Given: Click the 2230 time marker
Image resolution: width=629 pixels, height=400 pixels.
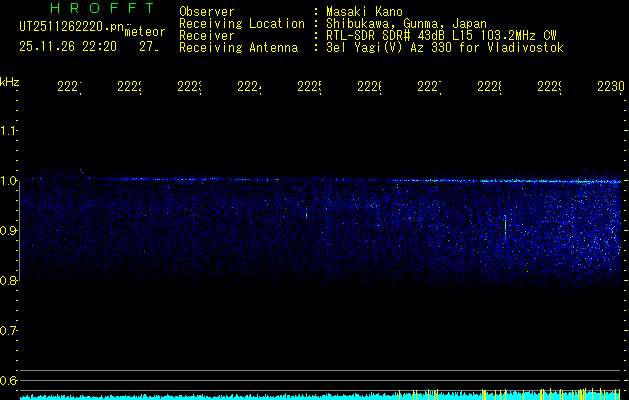Looking at the screenshot, I should tap(611, 86).
